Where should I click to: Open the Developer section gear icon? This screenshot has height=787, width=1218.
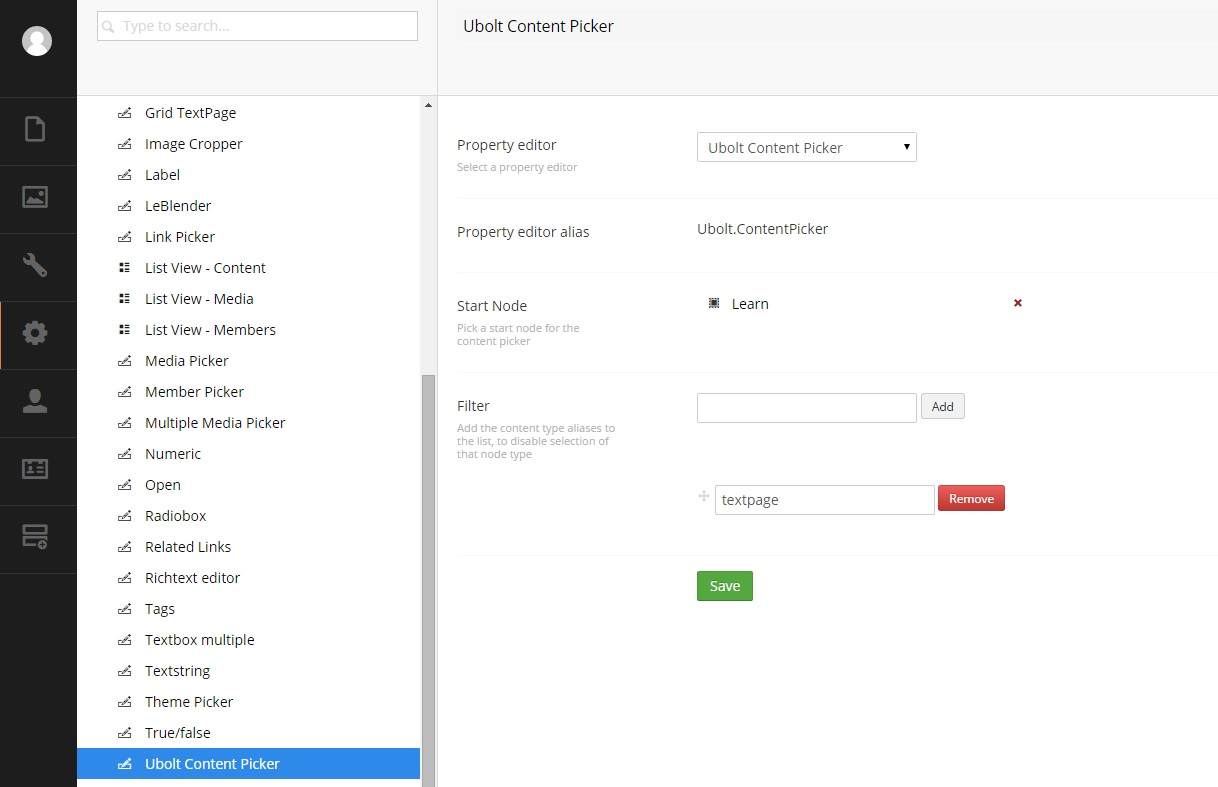click(35, 333)
